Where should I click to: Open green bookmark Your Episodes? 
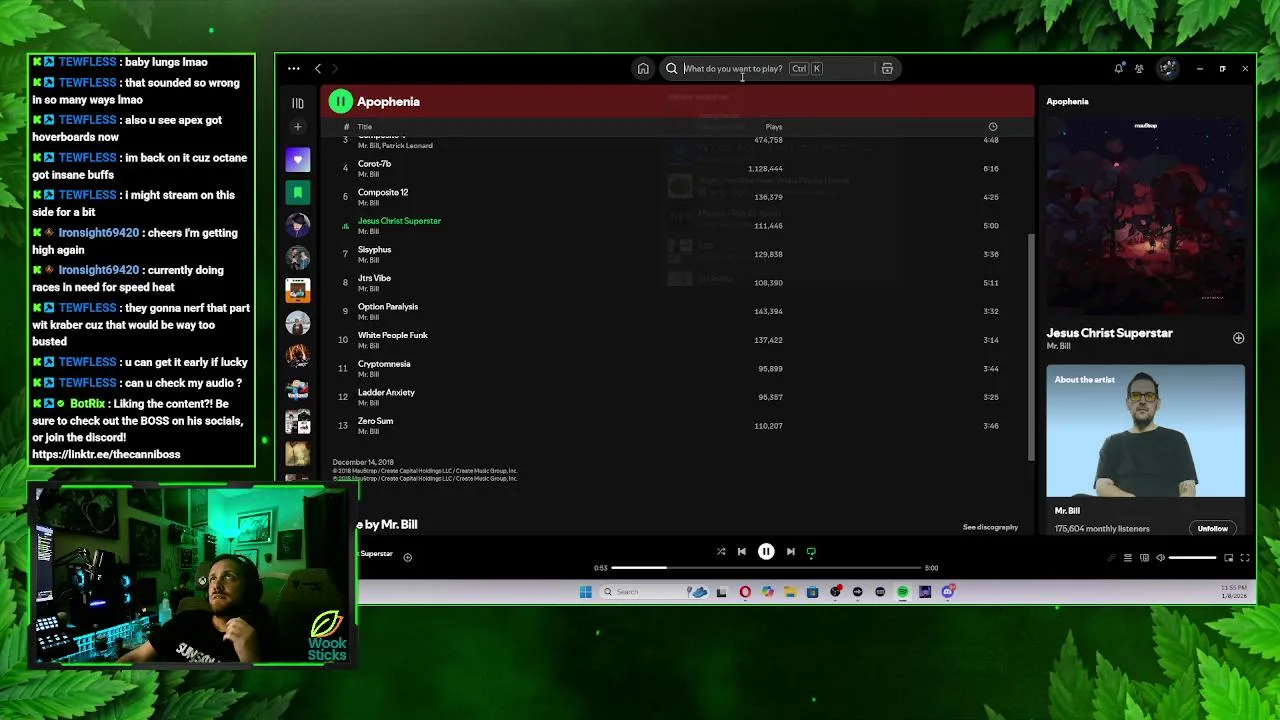pyautogui.click(x=298, y=192)
